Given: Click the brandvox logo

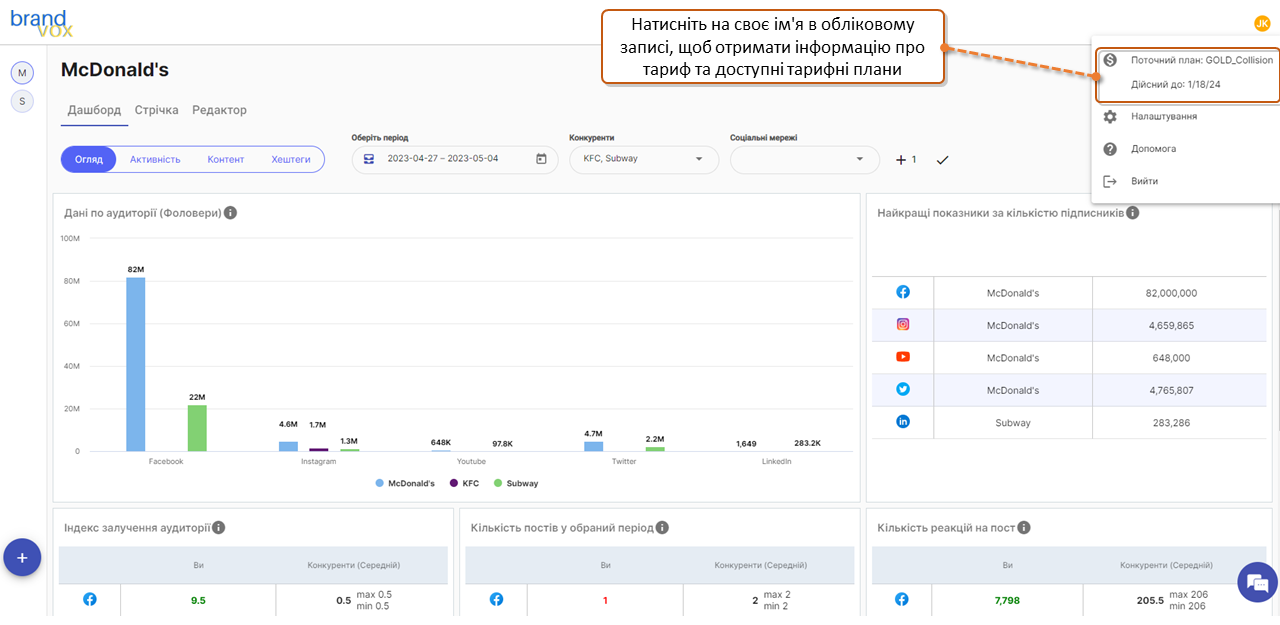Looking at the screenshot, I should click(x=41, y=22).
